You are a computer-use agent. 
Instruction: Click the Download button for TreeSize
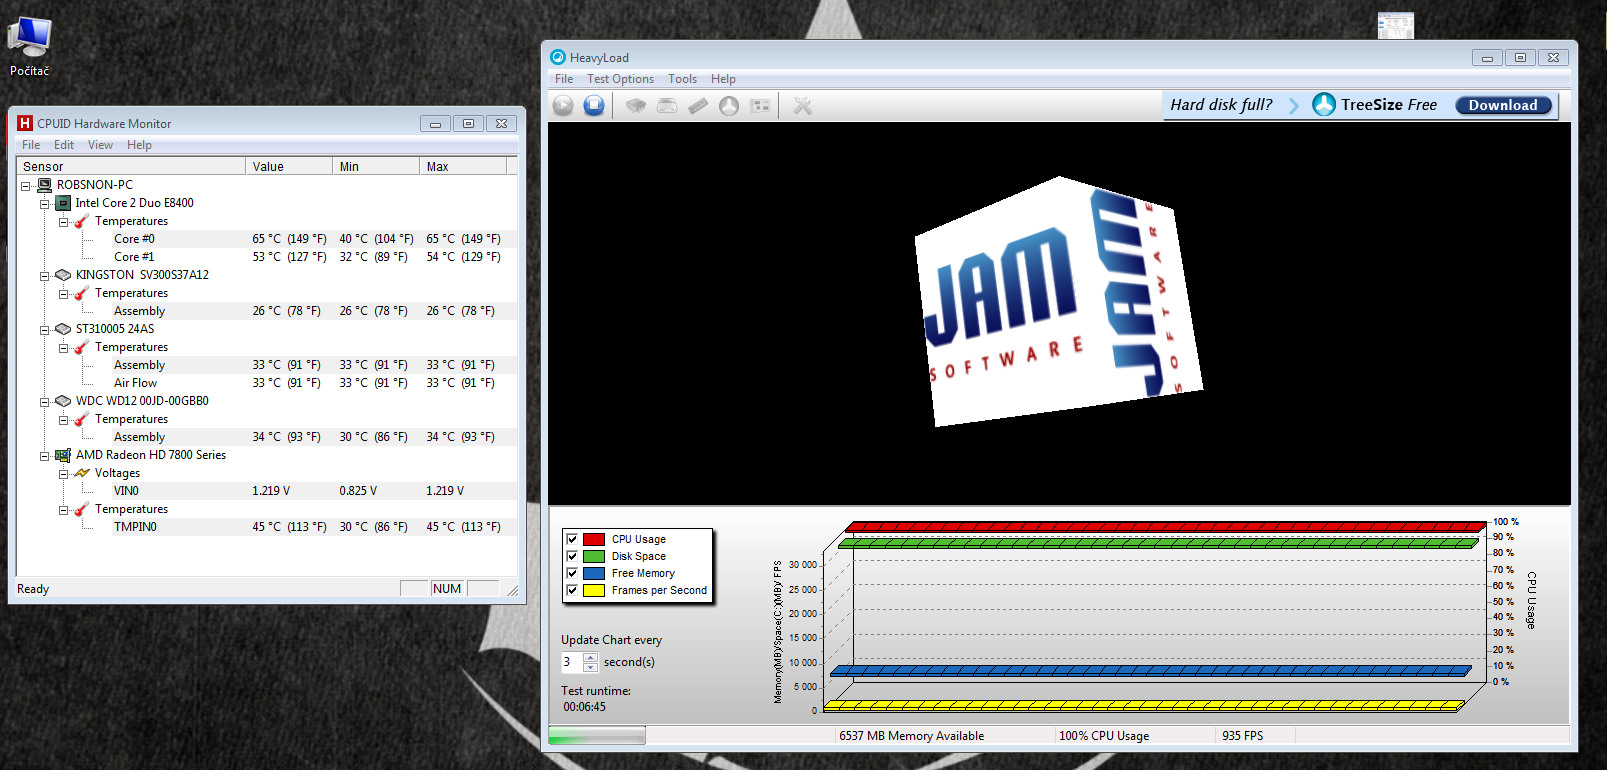pos(1503,105)
